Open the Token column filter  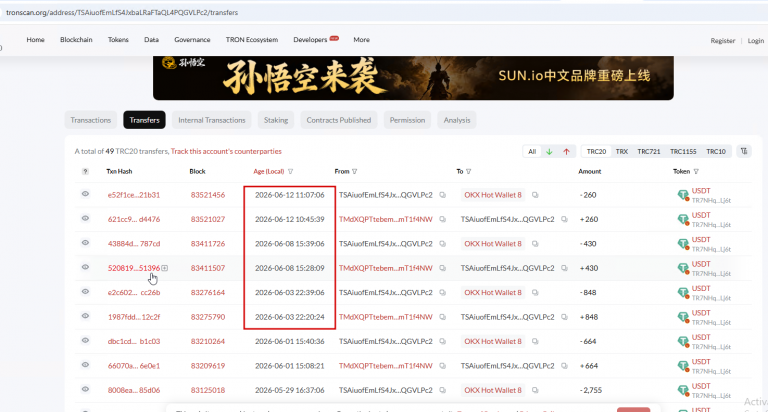click(x=696, y=171)
